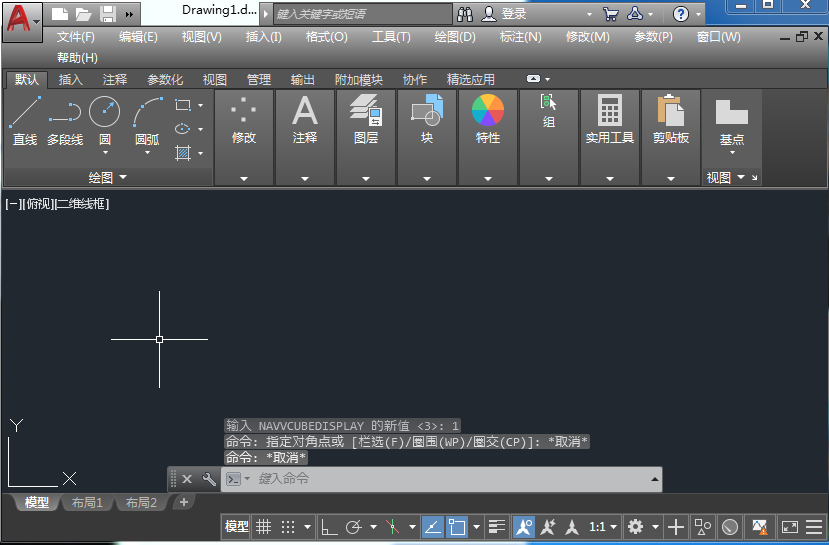The height and width of the screenshot is (545, 829).
Task: Open the 图层 (Layers) panel icon
Action: (366, 119)
